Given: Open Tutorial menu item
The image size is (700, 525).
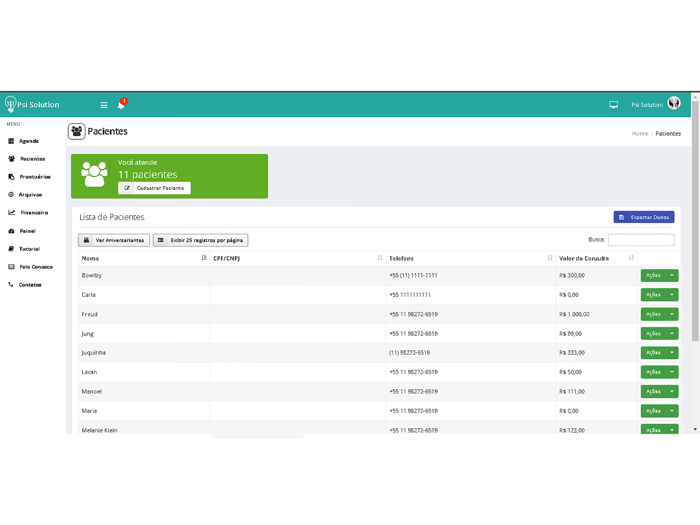Looking at the screenshot, I should pos(29,249).
